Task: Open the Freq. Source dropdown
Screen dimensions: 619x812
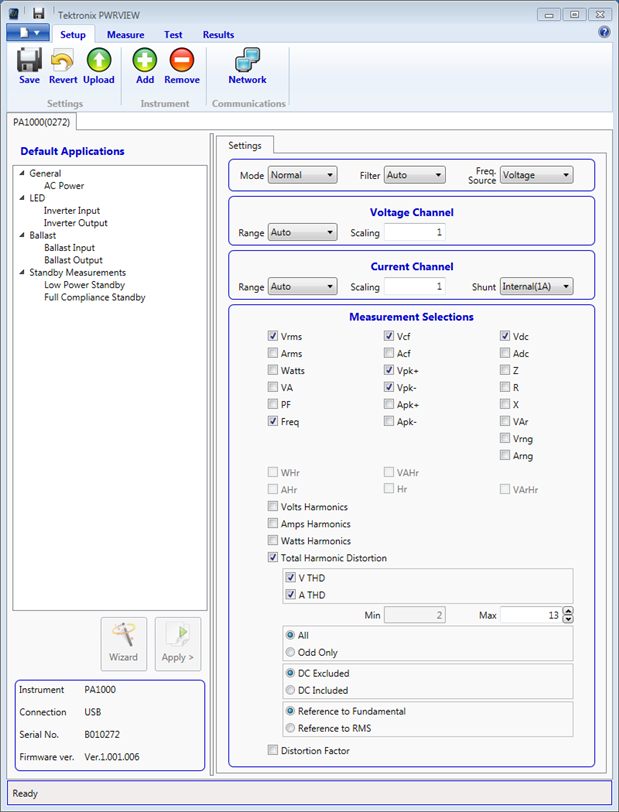Action: 536,175
